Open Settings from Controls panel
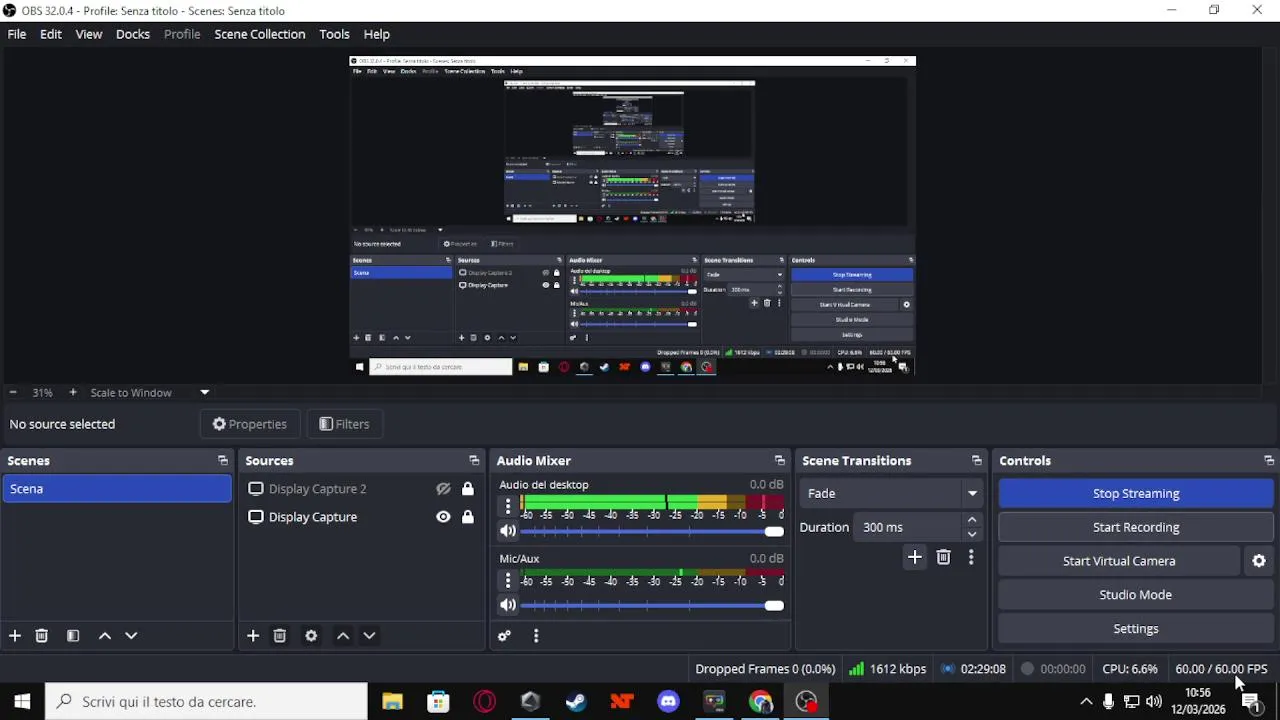 (1135, 629)
